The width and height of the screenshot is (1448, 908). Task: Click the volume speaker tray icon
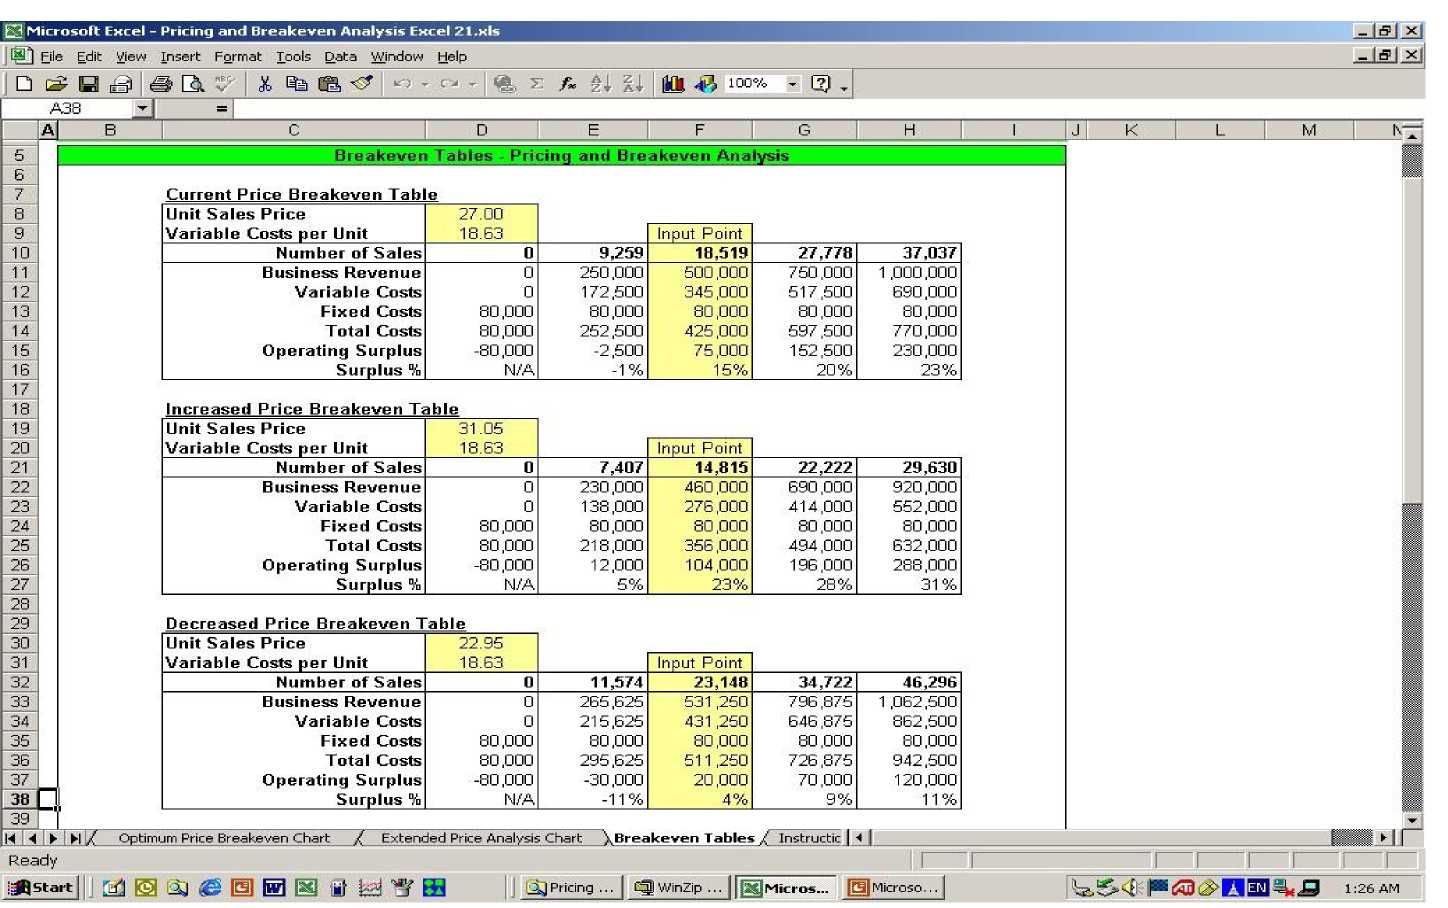1131,888
